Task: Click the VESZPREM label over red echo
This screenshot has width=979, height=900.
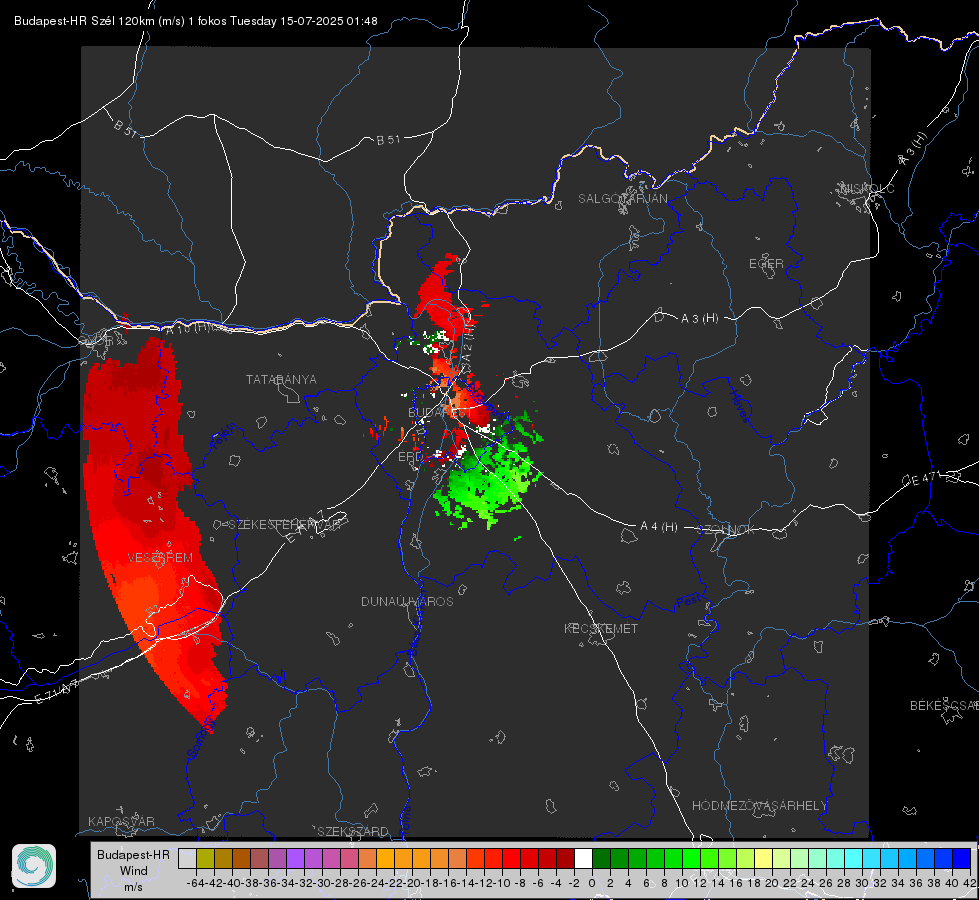Action: pyautogui.click(x=160, y=557)
